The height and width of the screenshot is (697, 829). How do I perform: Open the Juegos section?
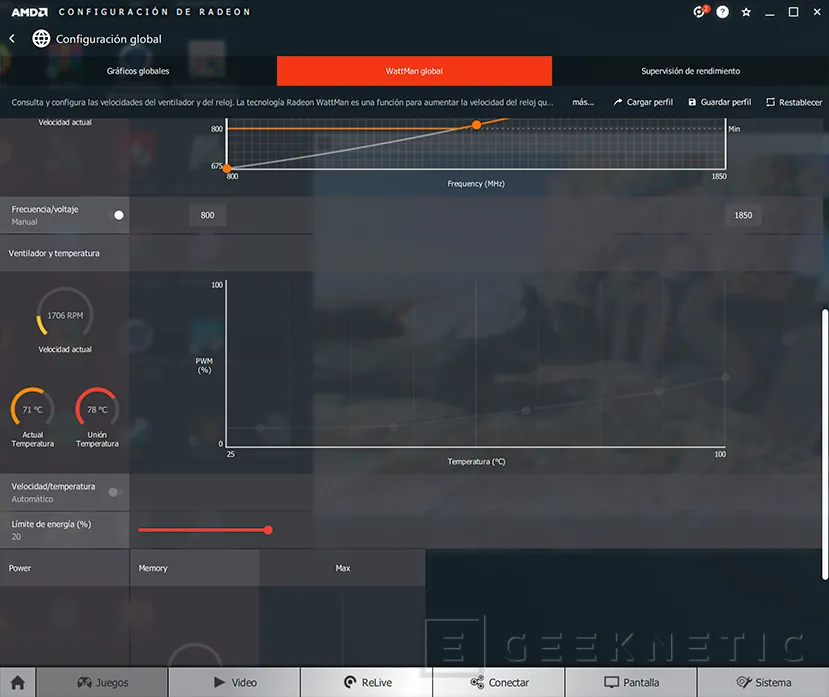(x=103, y=682)
